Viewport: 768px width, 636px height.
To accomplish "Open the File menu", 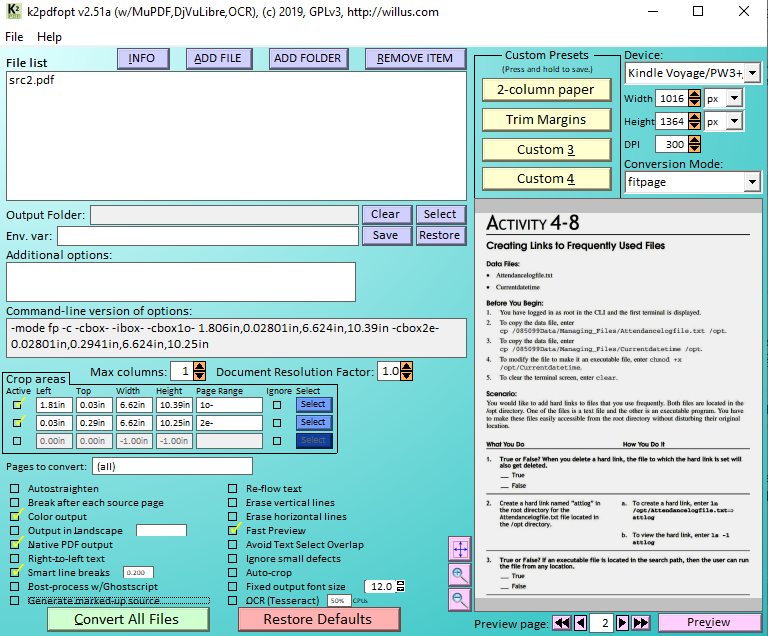I will [x=14, y=37].
